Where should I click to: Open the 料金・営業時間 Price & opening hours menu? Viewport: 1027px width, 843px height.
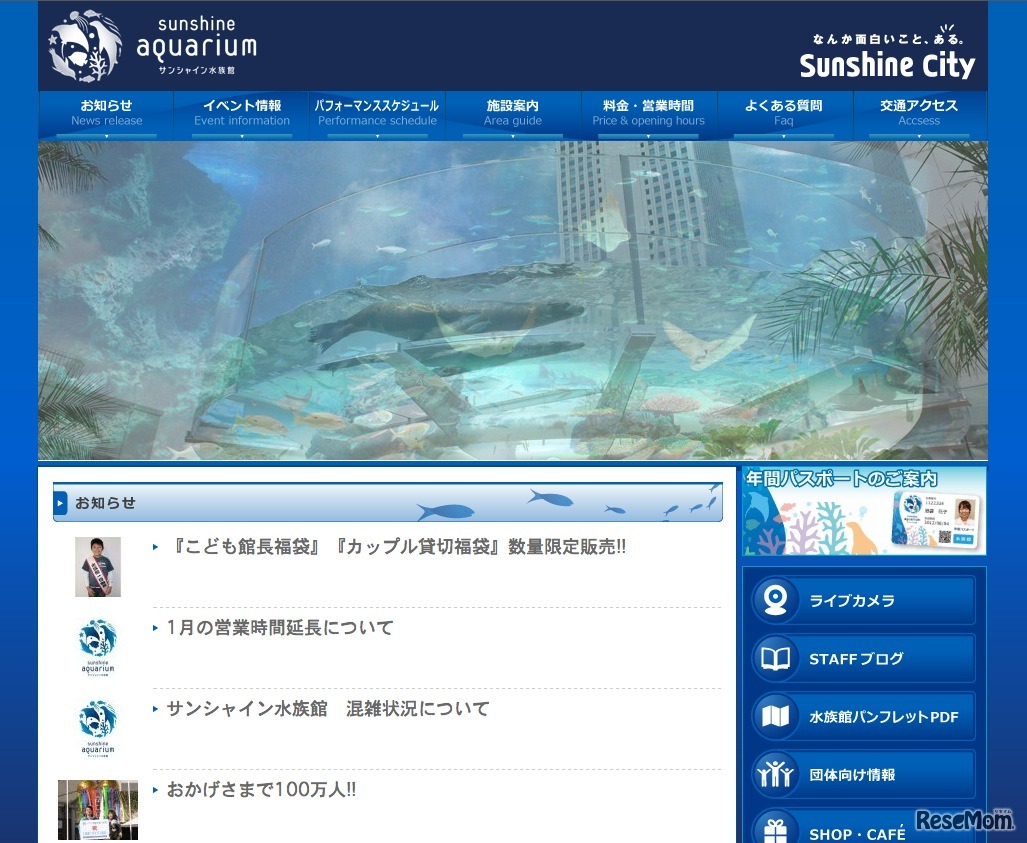(x=648, y=116)
